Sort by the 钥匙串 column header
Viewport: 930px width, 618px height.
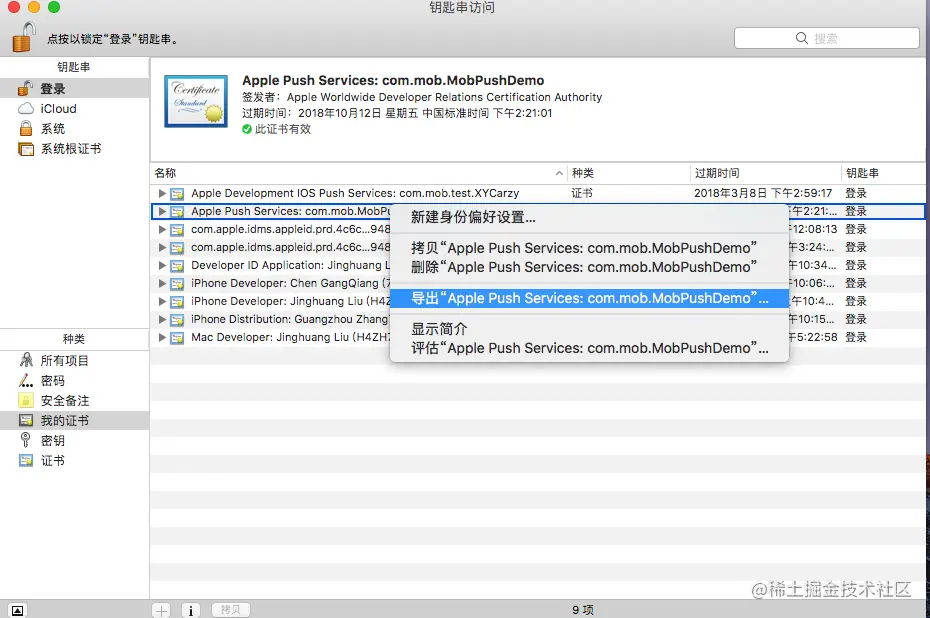[883, 173]
